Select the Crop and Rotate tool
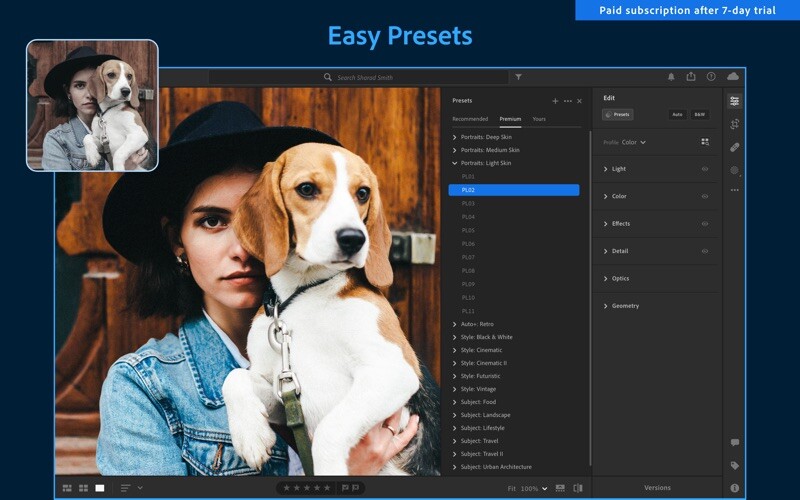800x500 pixels. (x=734, y=124)
